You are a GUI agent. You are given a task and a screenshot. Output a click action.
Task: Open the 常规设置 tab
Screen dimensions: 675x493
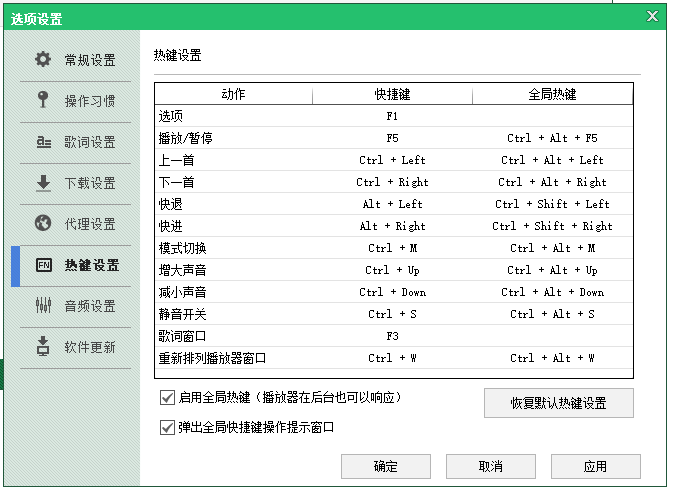point(90,60)
